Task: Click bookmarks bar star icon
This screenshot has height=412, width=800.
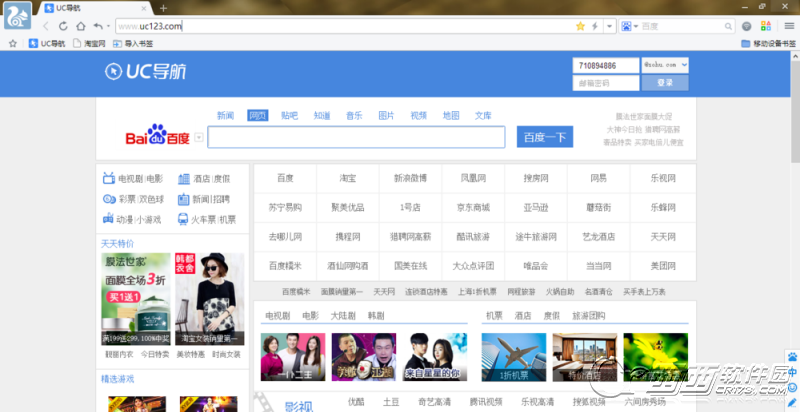Action: tap(13, 43)
